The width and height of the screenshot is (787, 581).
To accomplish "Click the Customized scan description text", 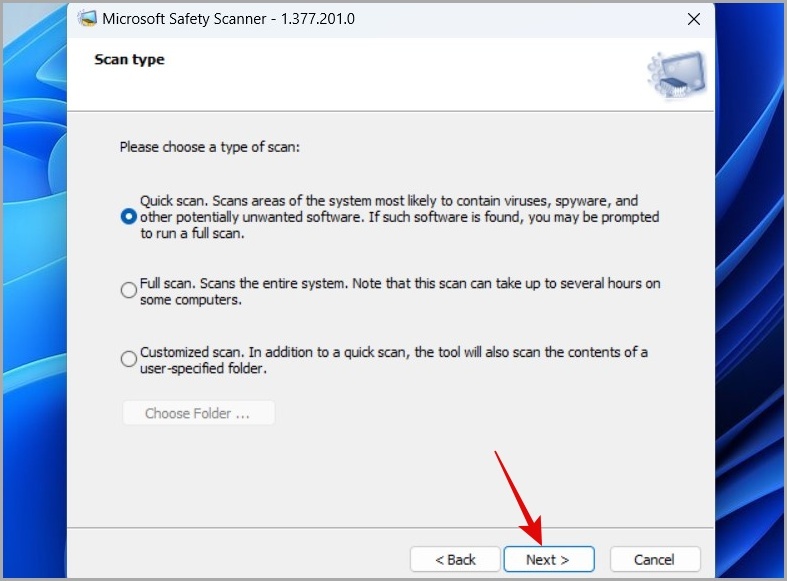I will coord(394,360).
